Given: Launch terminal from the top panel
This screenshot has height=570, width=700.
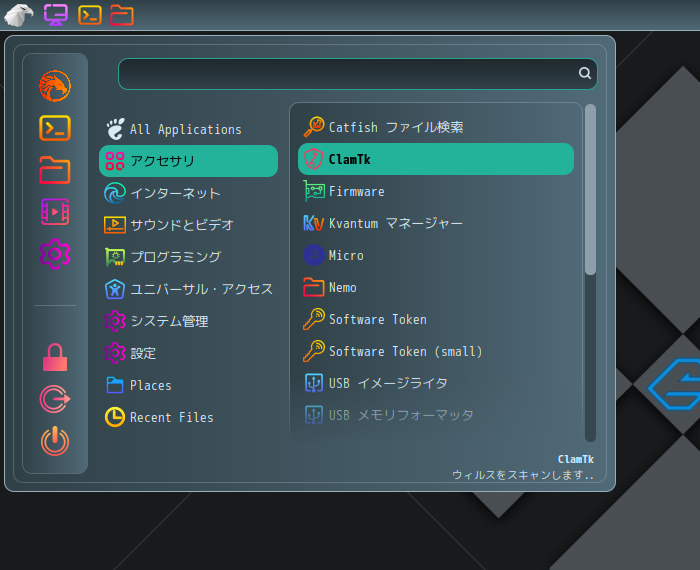Looking at the screenshot, I should tap(90, 15).
